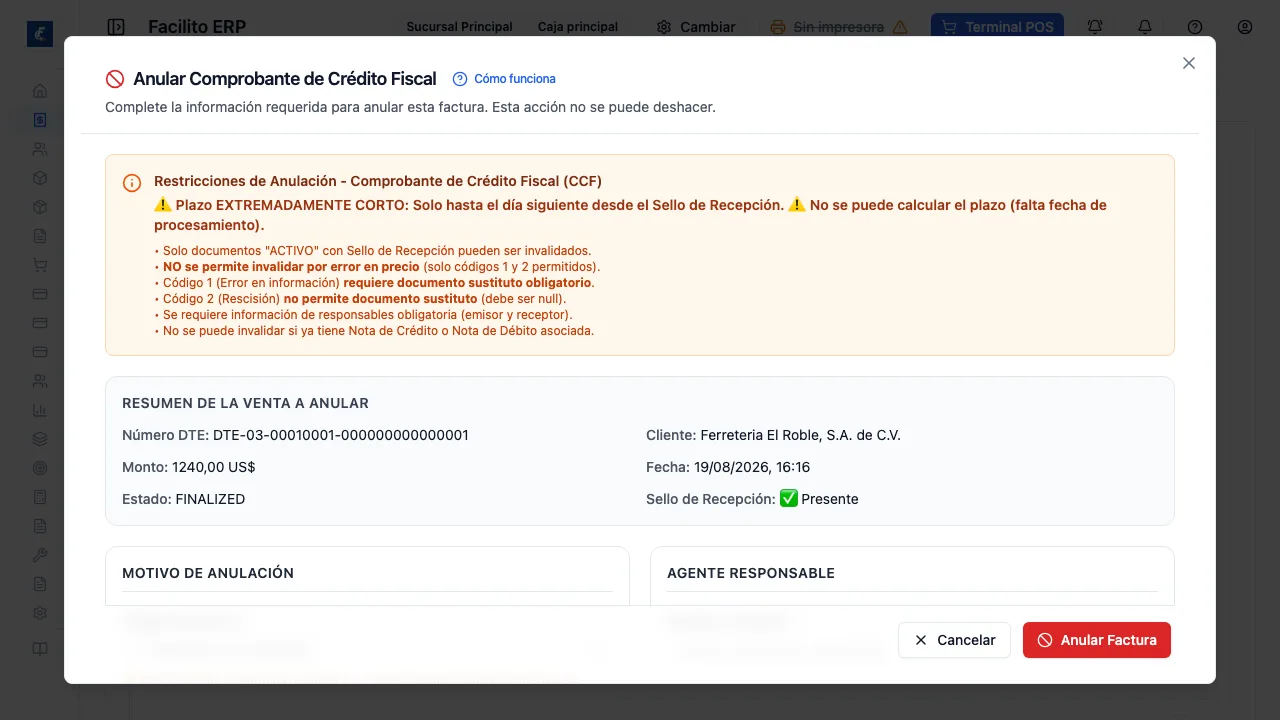Toggle the sidebar panel icon beside Facilito ERP
This screenshot has height=720, width=1280.
(x=116, y=27)
